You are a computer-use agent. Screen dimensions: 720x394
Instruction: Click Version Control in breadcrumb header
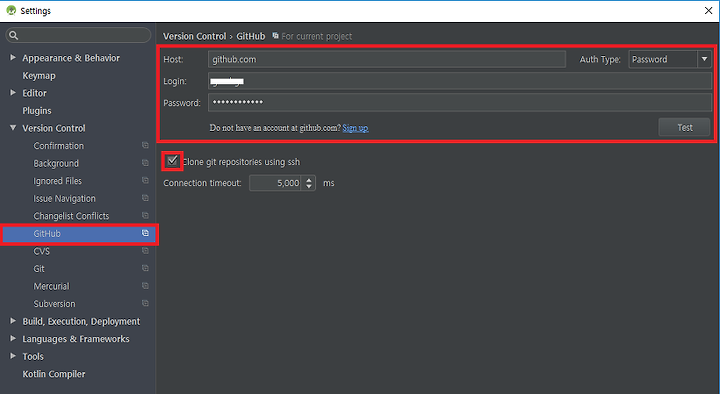[x=195, y=36]
